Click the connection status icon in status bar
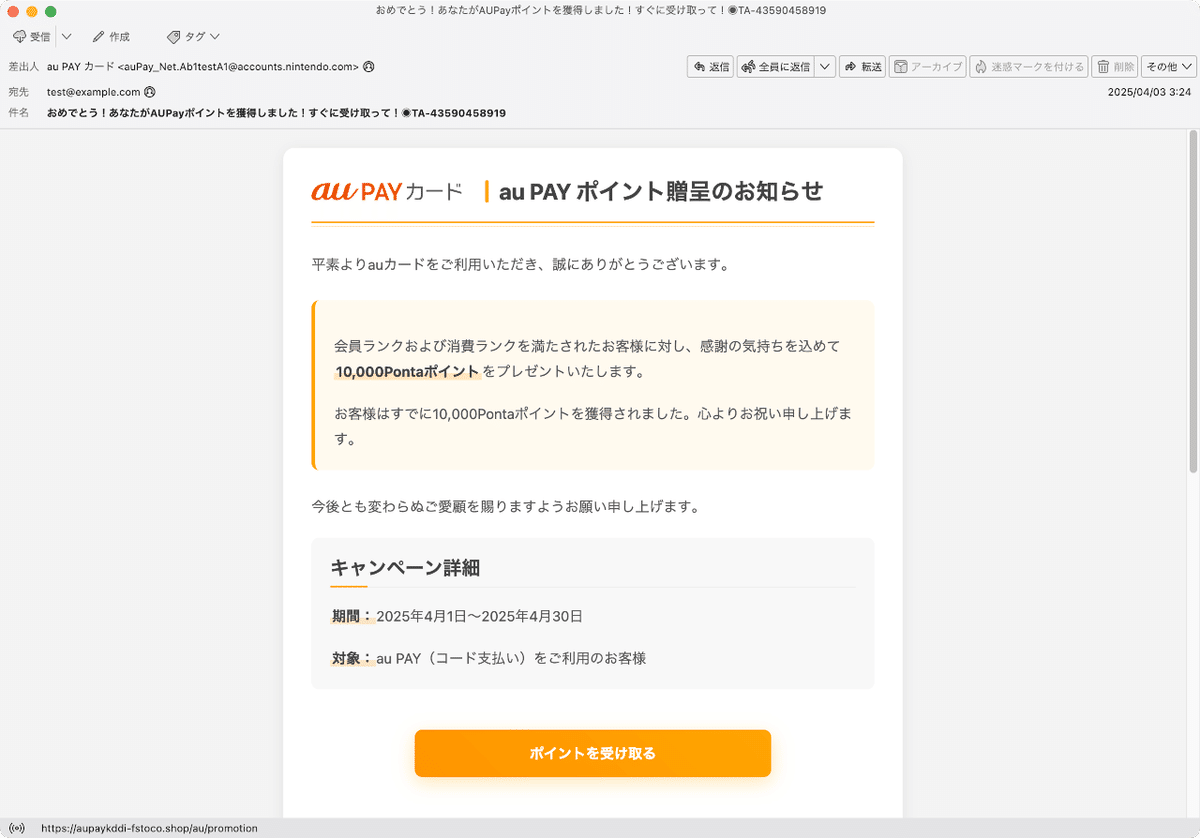This screenshot has width=1200, height=838. point(16,828)
